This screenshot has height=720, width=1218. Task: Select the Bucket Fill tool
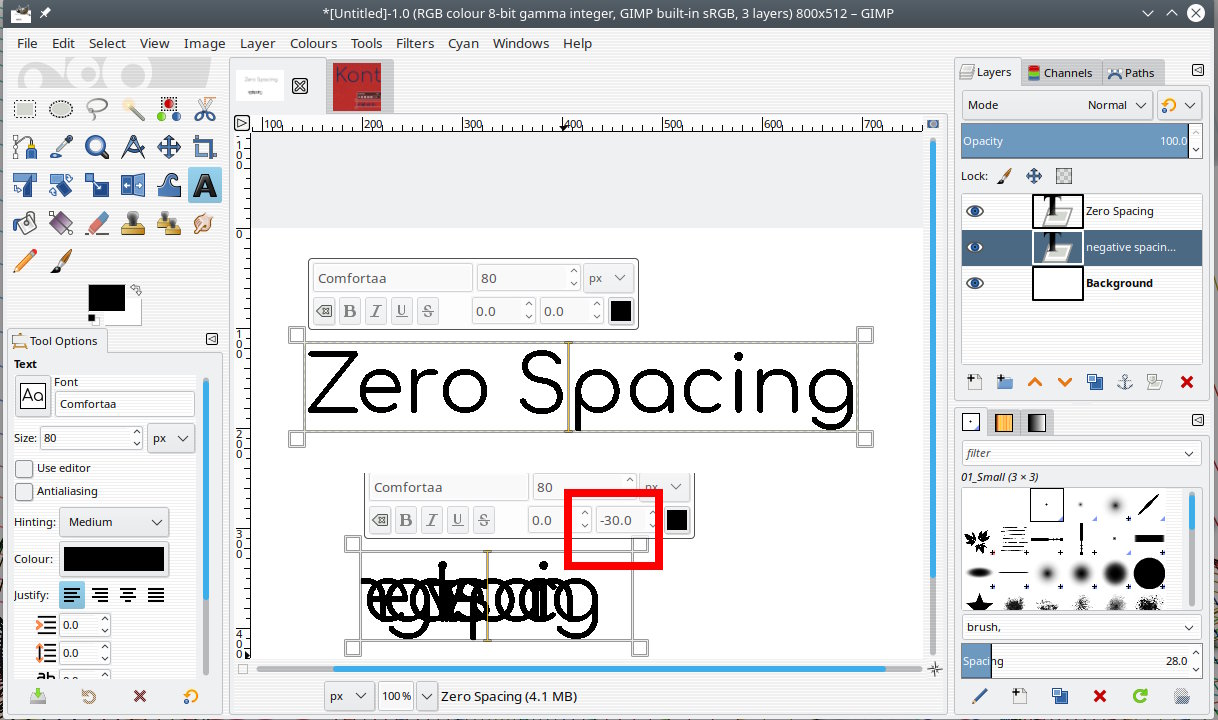(25, 222)
